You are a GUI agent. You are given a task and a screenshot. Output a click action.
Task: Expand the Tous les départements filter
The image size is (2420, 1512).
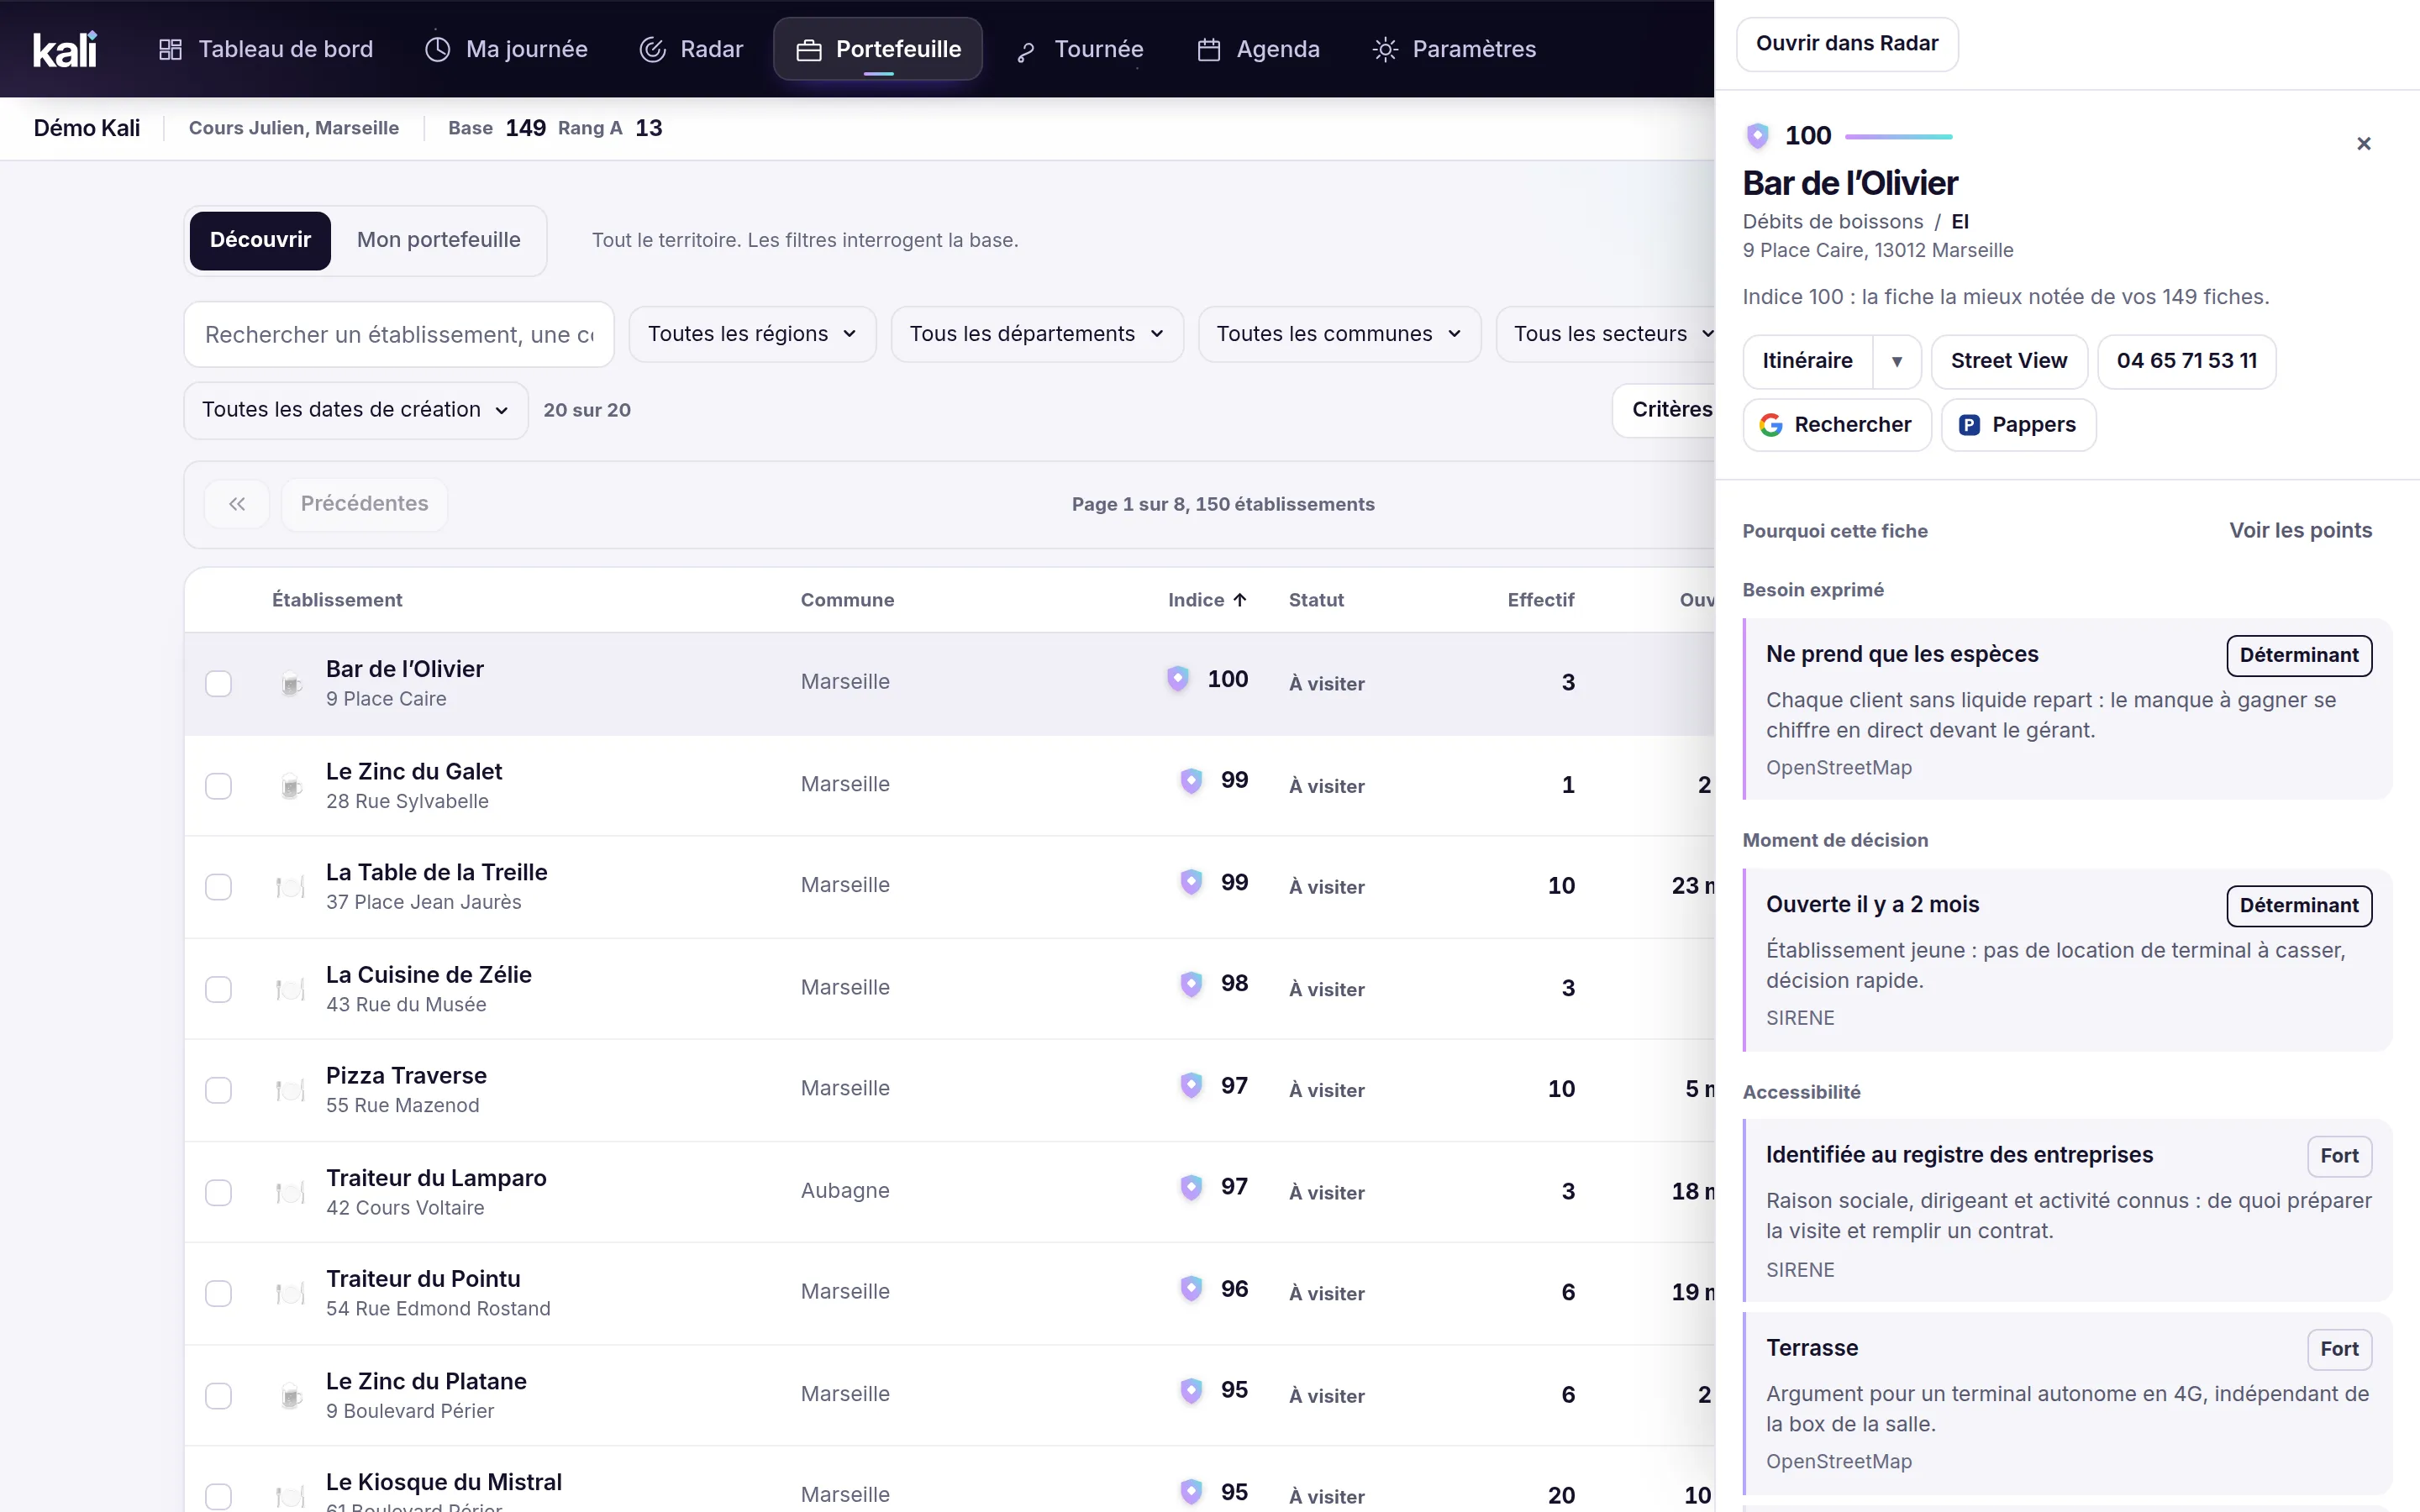click(1037, 334)
